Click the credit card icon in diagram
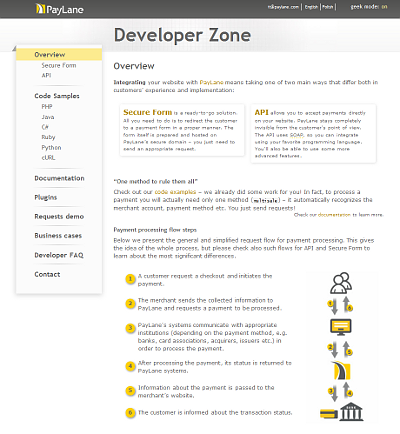Image resolution: width=400 pixels, height=434 pixels. click(329, 414)
